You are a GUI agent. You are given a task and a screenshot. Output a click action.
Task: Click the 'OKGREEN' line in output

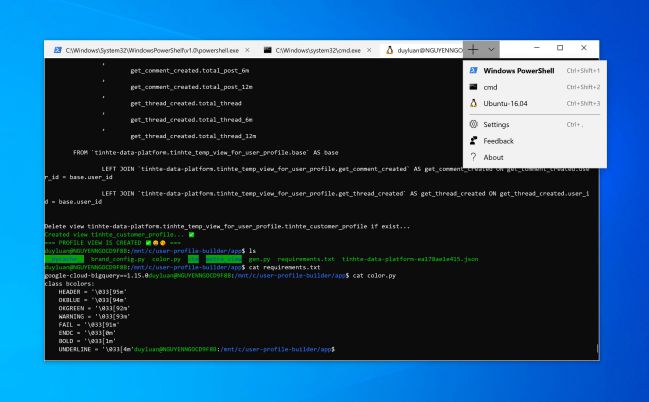click(94, 308)
